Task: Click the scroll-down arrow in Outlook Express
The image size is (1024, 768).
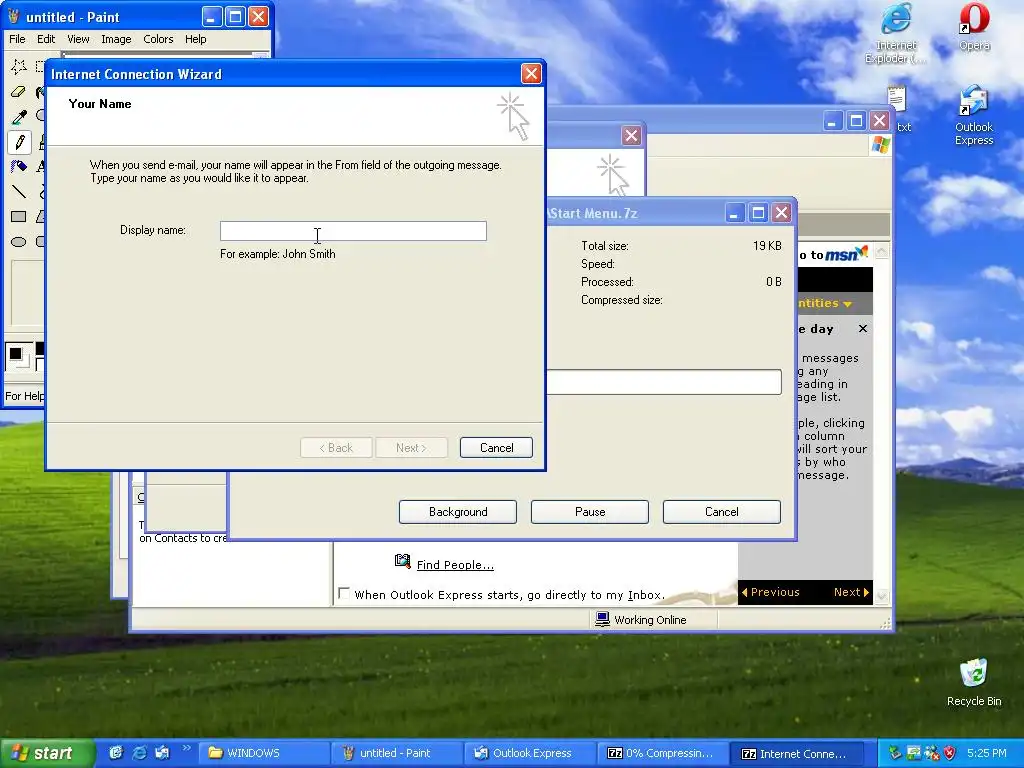Action: [882, 596]
